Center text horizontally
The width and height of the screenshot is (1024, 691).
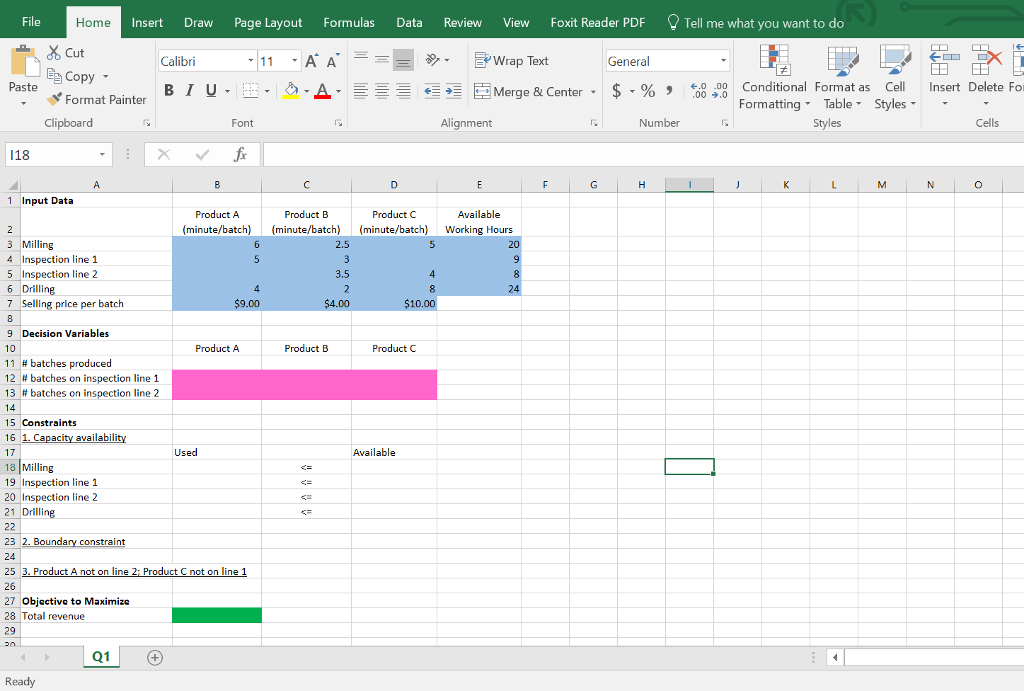pyautogui.click(x=382, y=91)
